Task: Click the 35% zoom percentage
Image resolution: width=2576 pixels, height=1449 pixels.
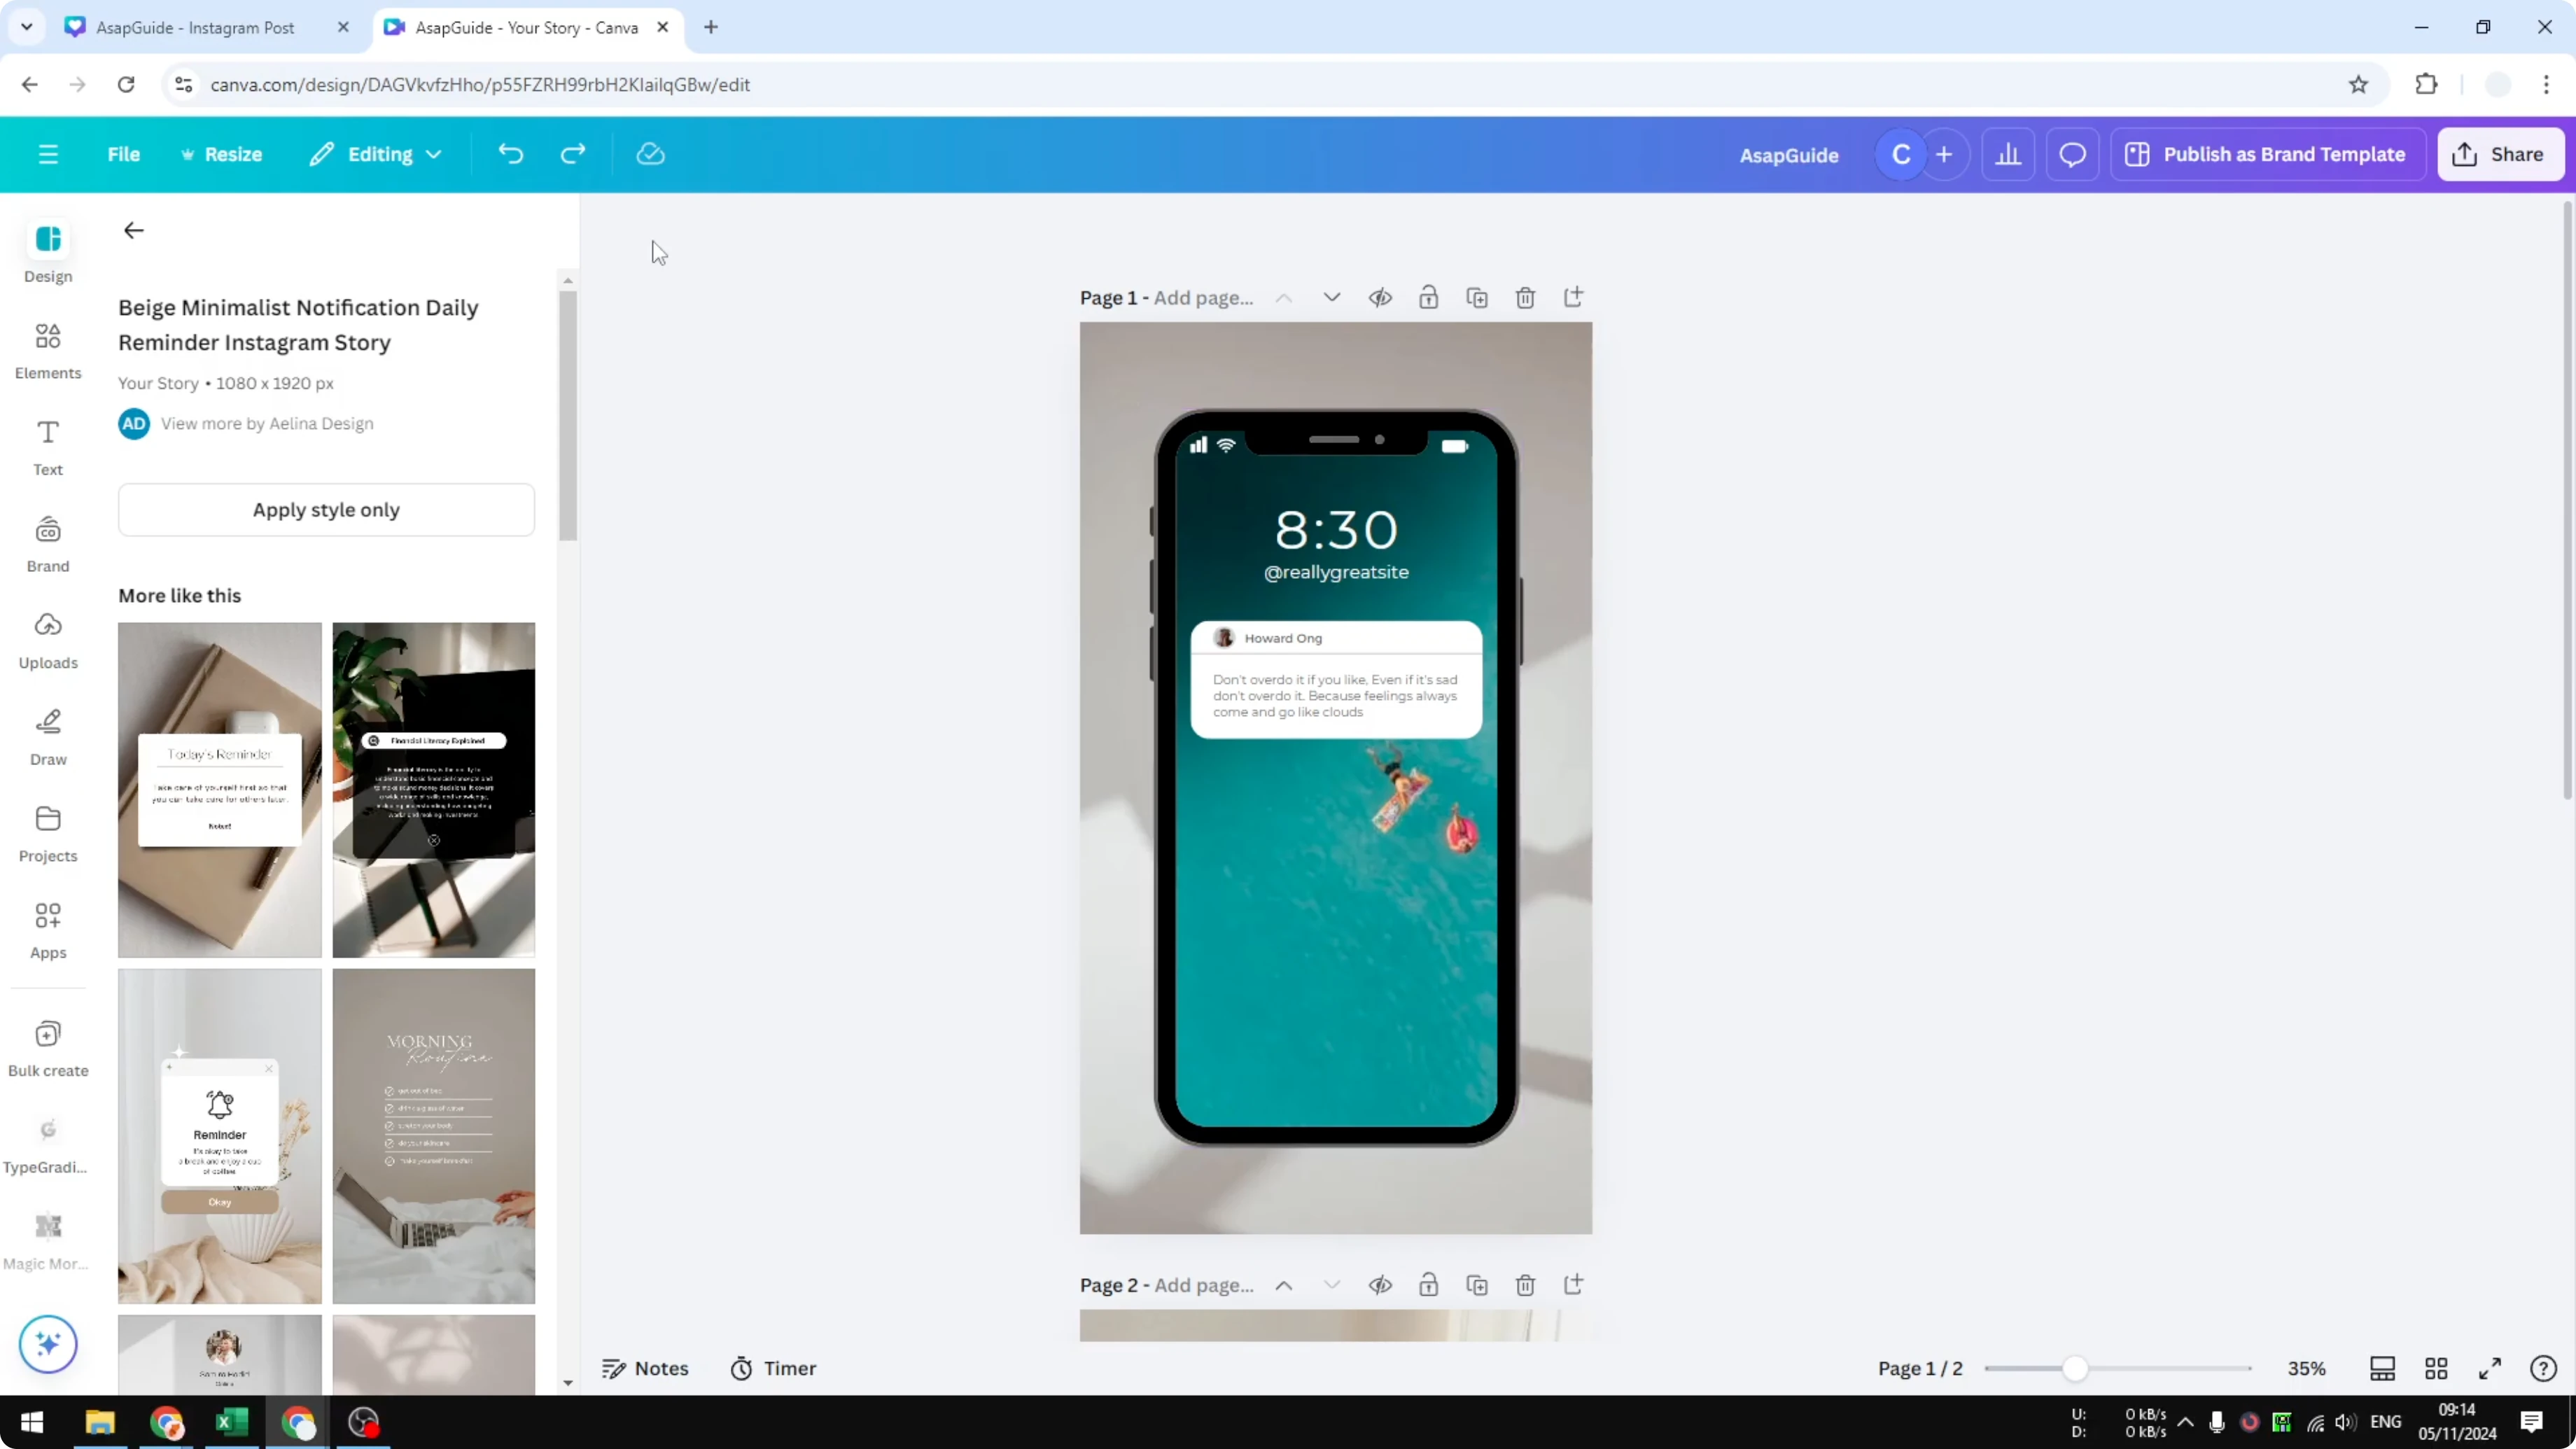Action: point(2306,1368)
